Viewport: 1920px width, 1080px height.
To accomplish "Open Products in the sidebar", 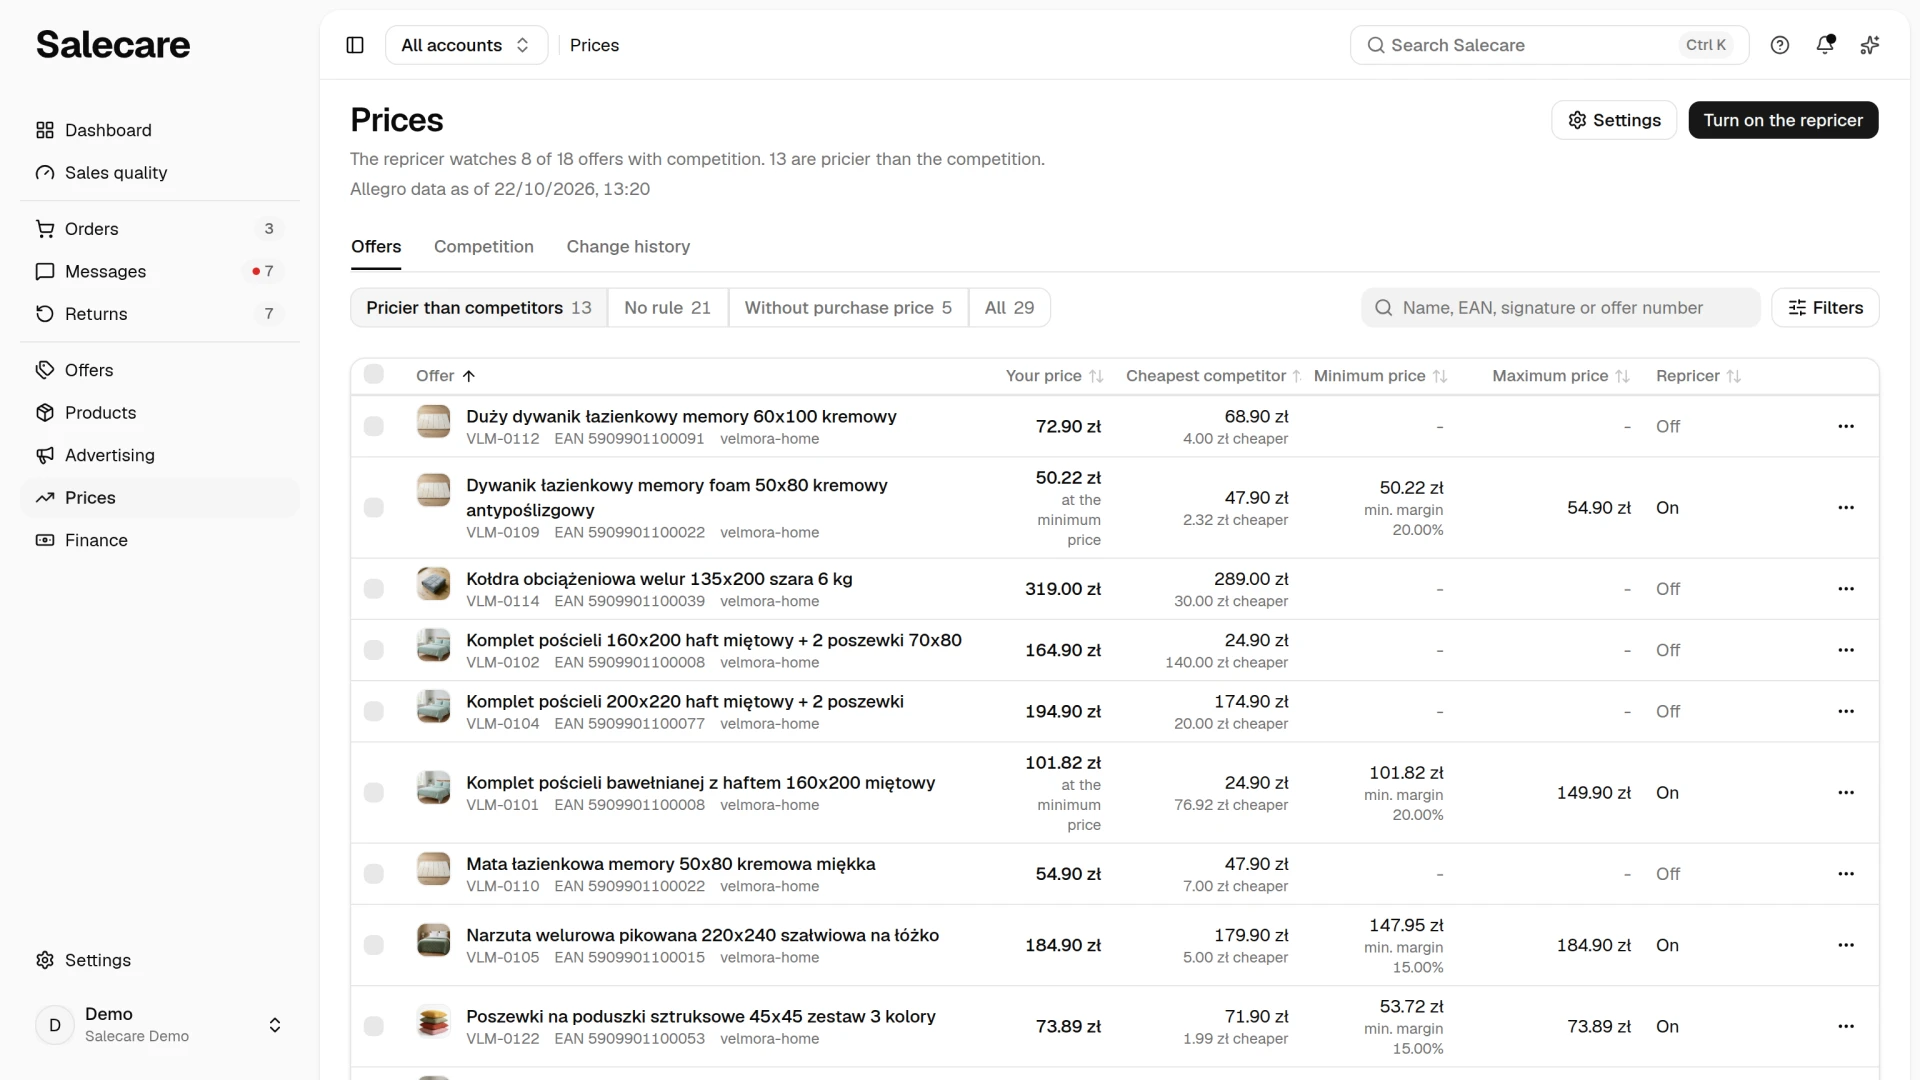I will coord(160,413).
